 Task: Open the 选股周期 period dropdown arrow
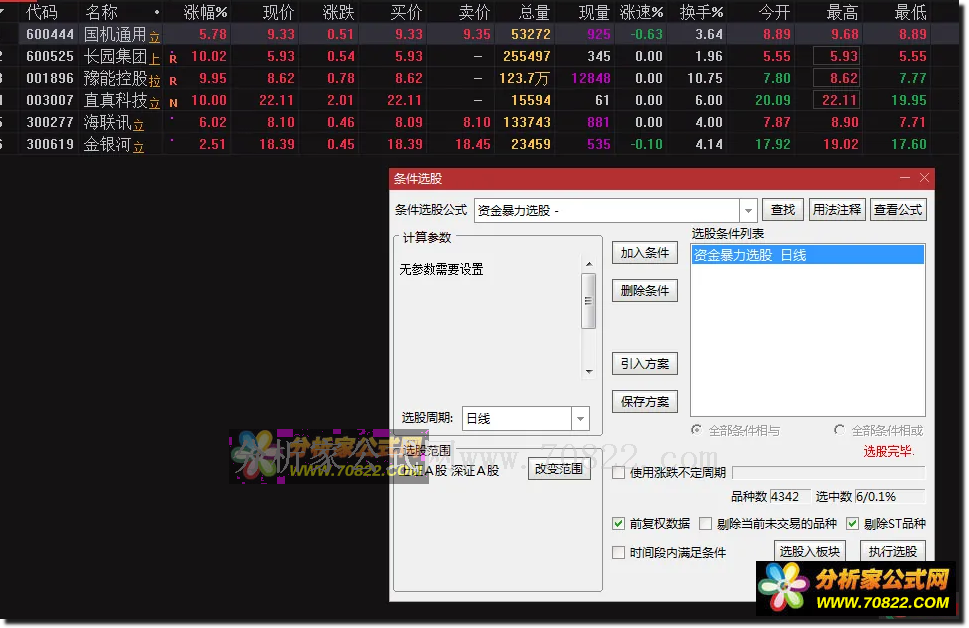(x=580, y=418)
